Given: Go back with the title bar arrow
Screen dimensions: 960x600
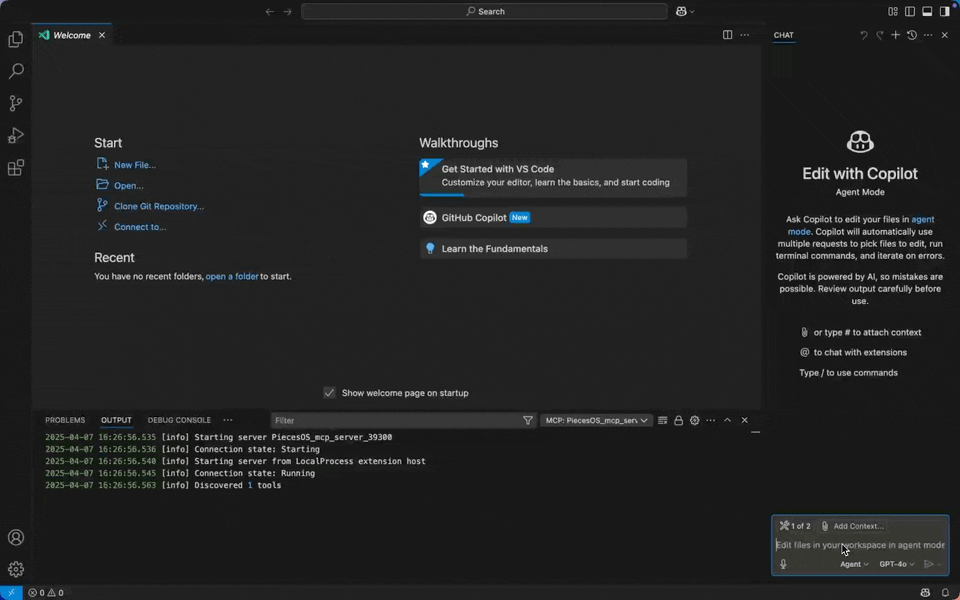Looking at the screenshot, I should pyautogui.click(x=269, y=12).
